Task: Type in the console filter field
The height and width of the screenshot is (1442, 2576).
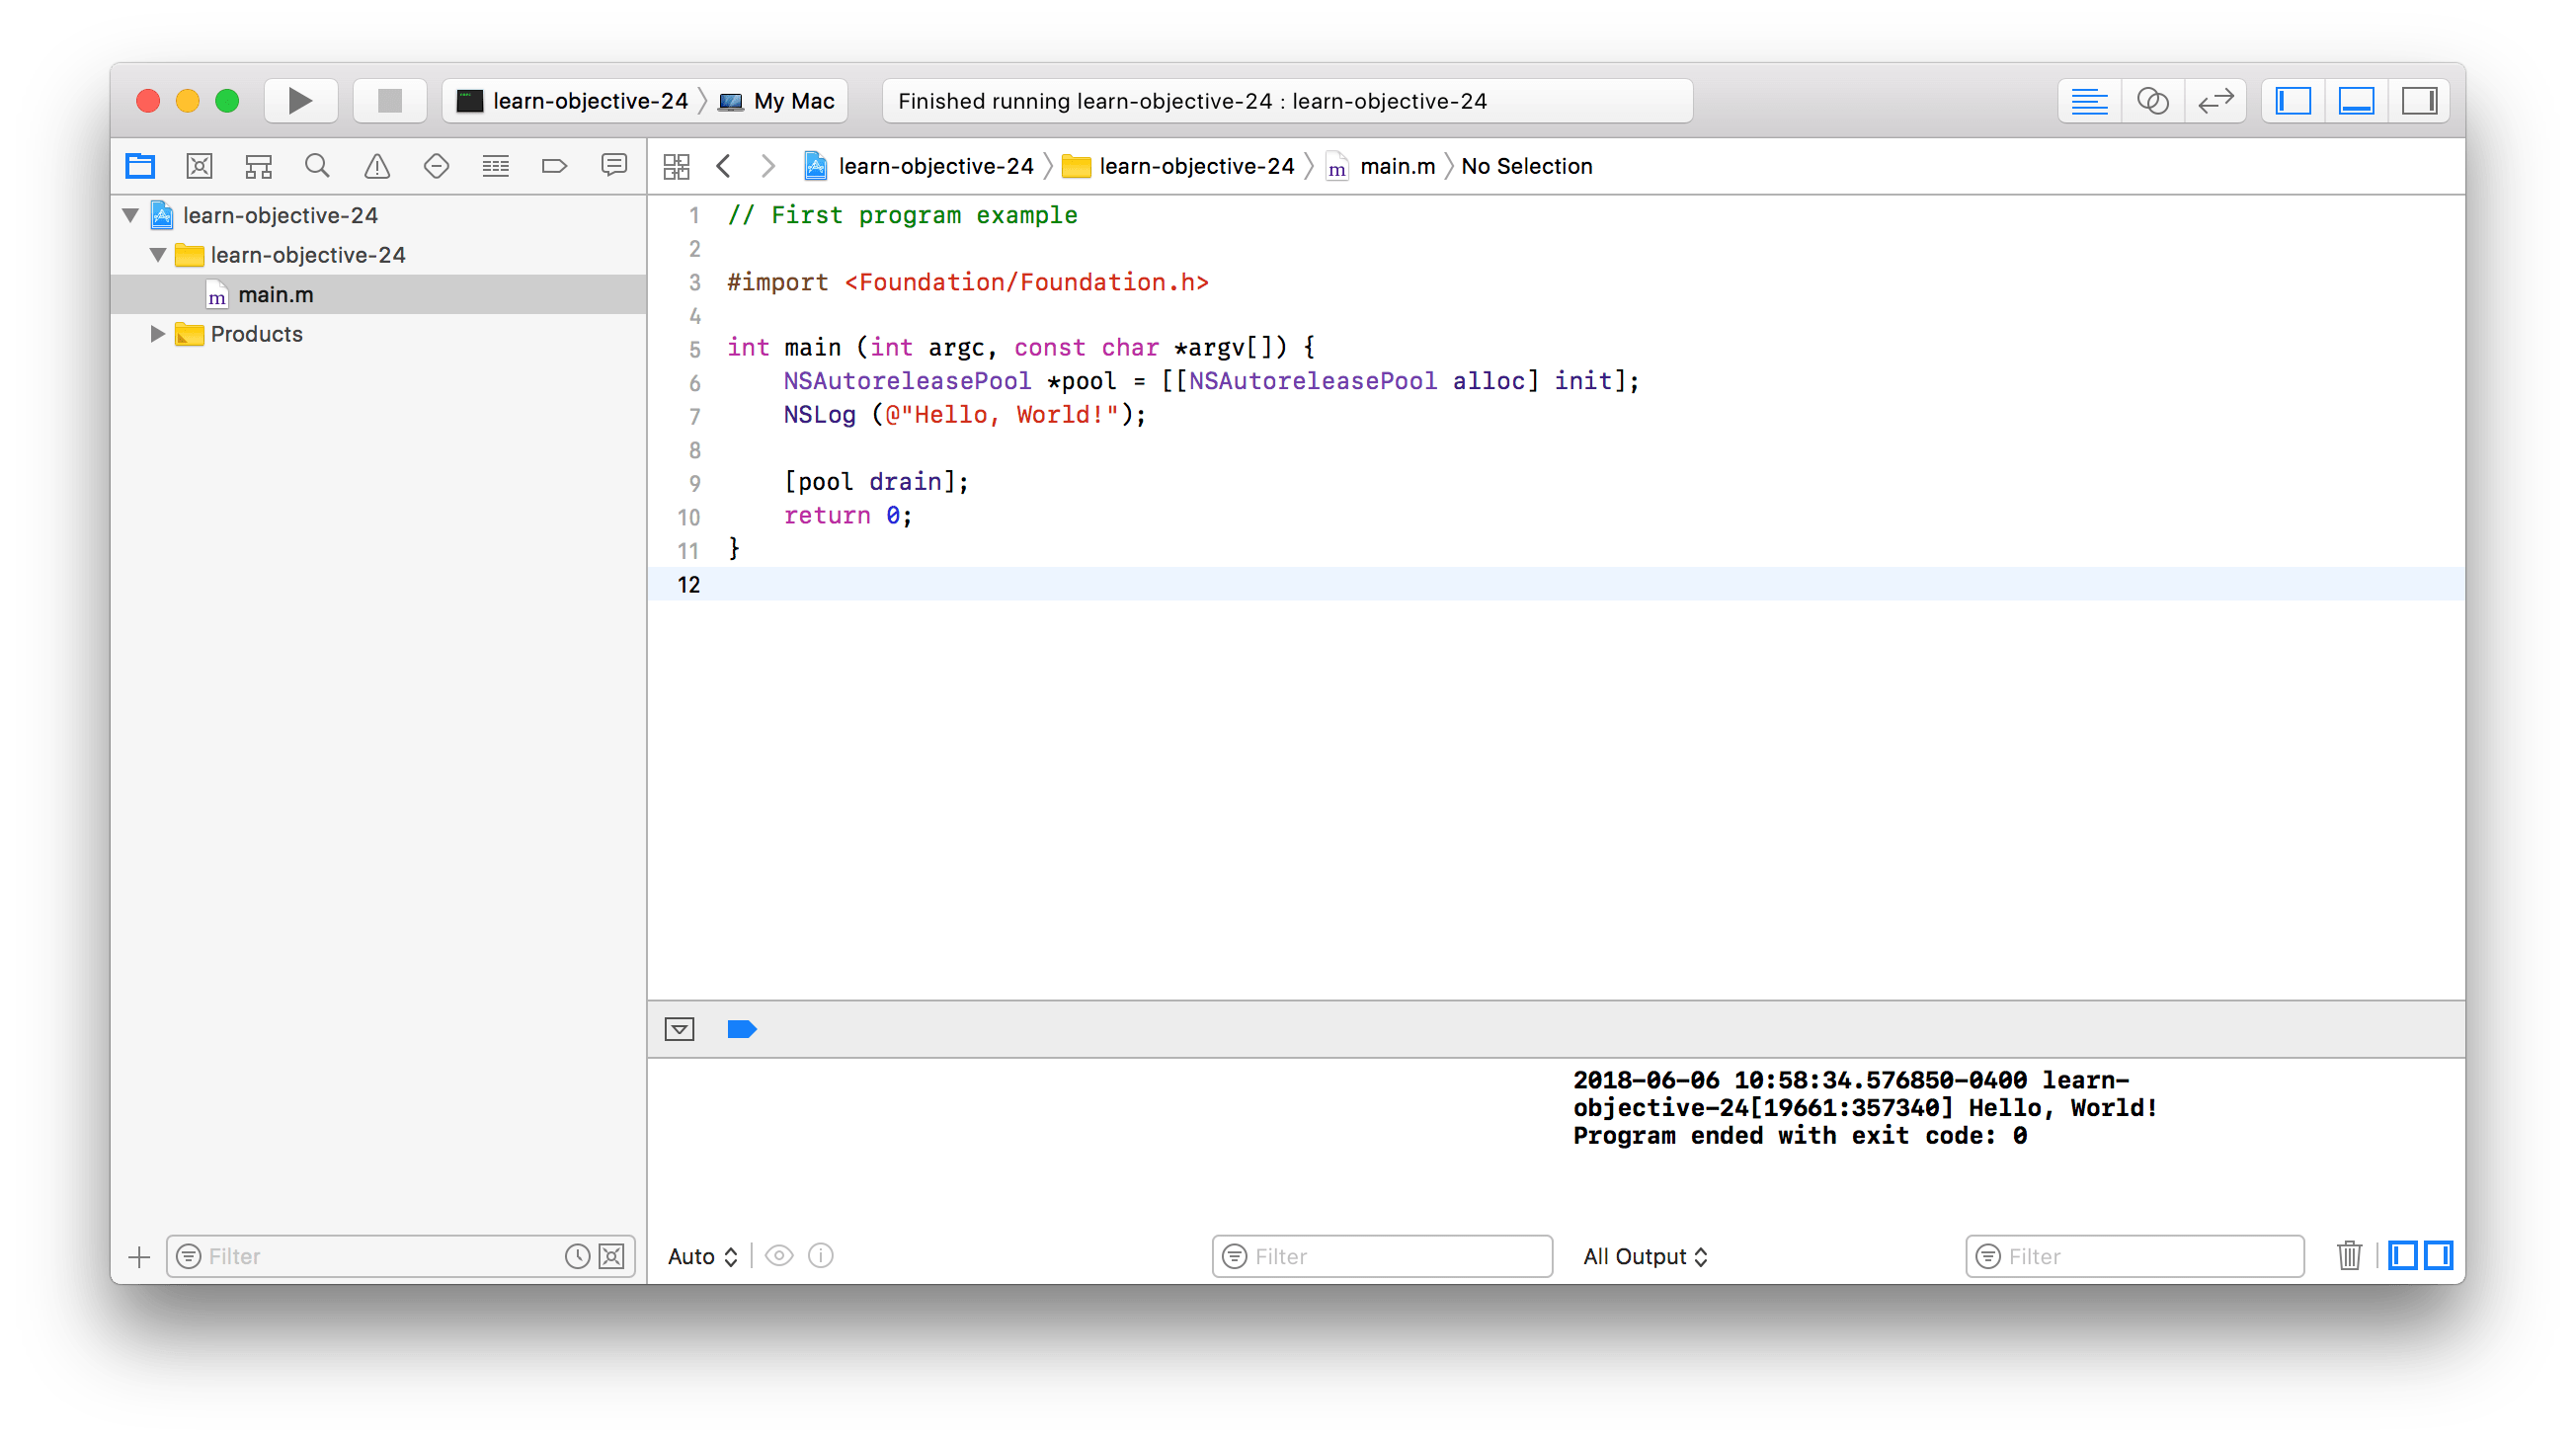Action: (x=2135, y=1256)
